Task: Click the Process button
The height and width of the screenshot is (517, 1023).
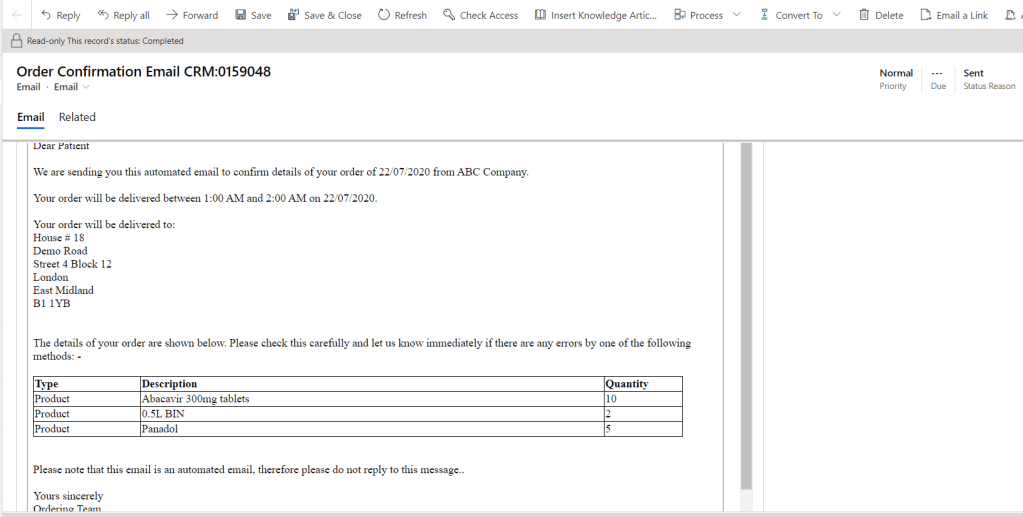Action: (698, 15)
